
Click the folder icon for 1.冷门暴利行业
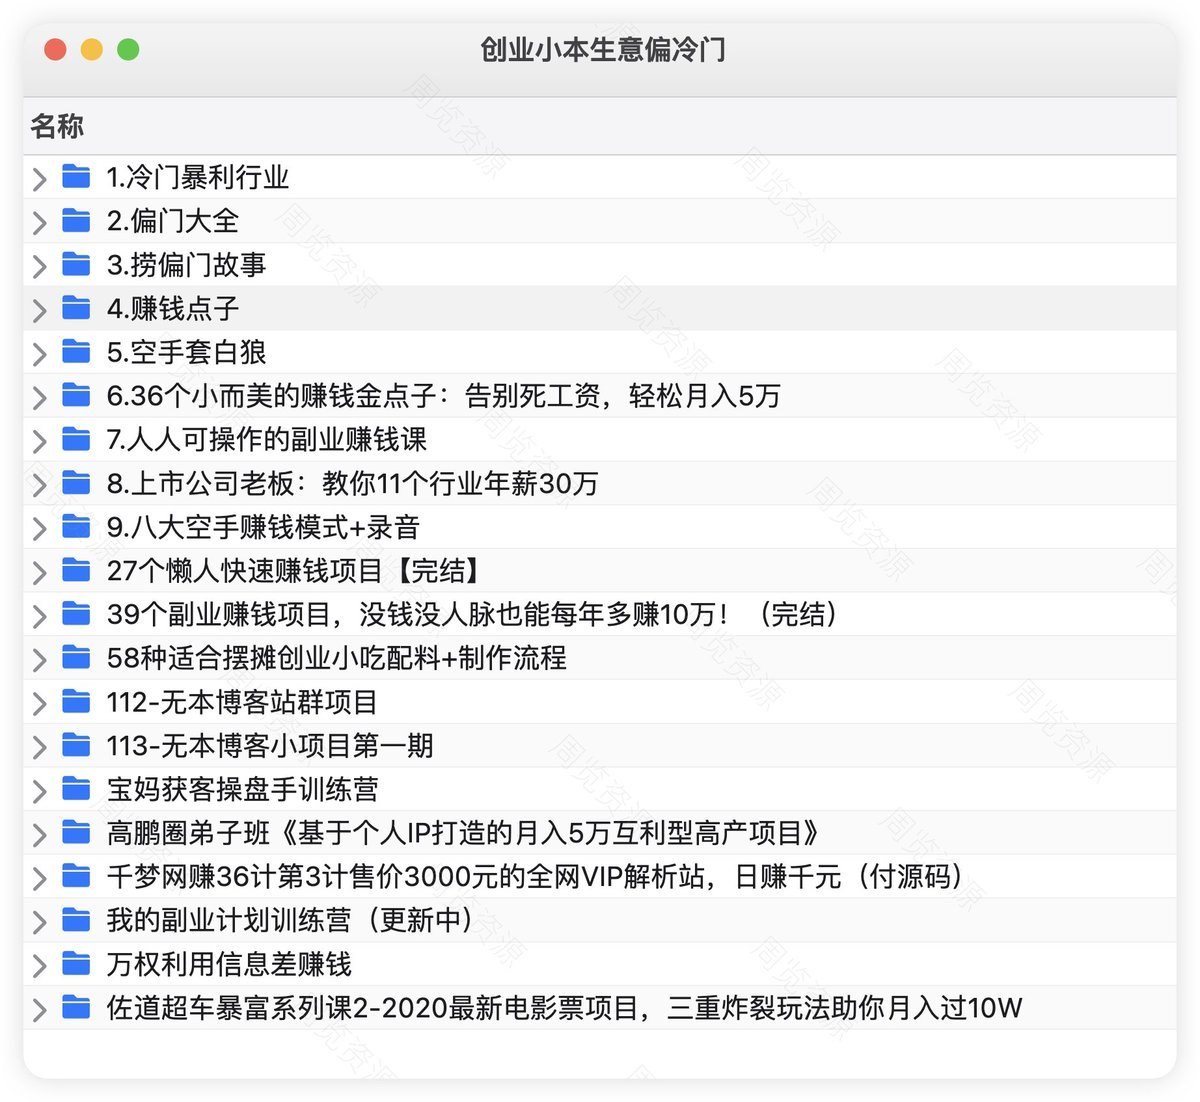coord(76,177)
